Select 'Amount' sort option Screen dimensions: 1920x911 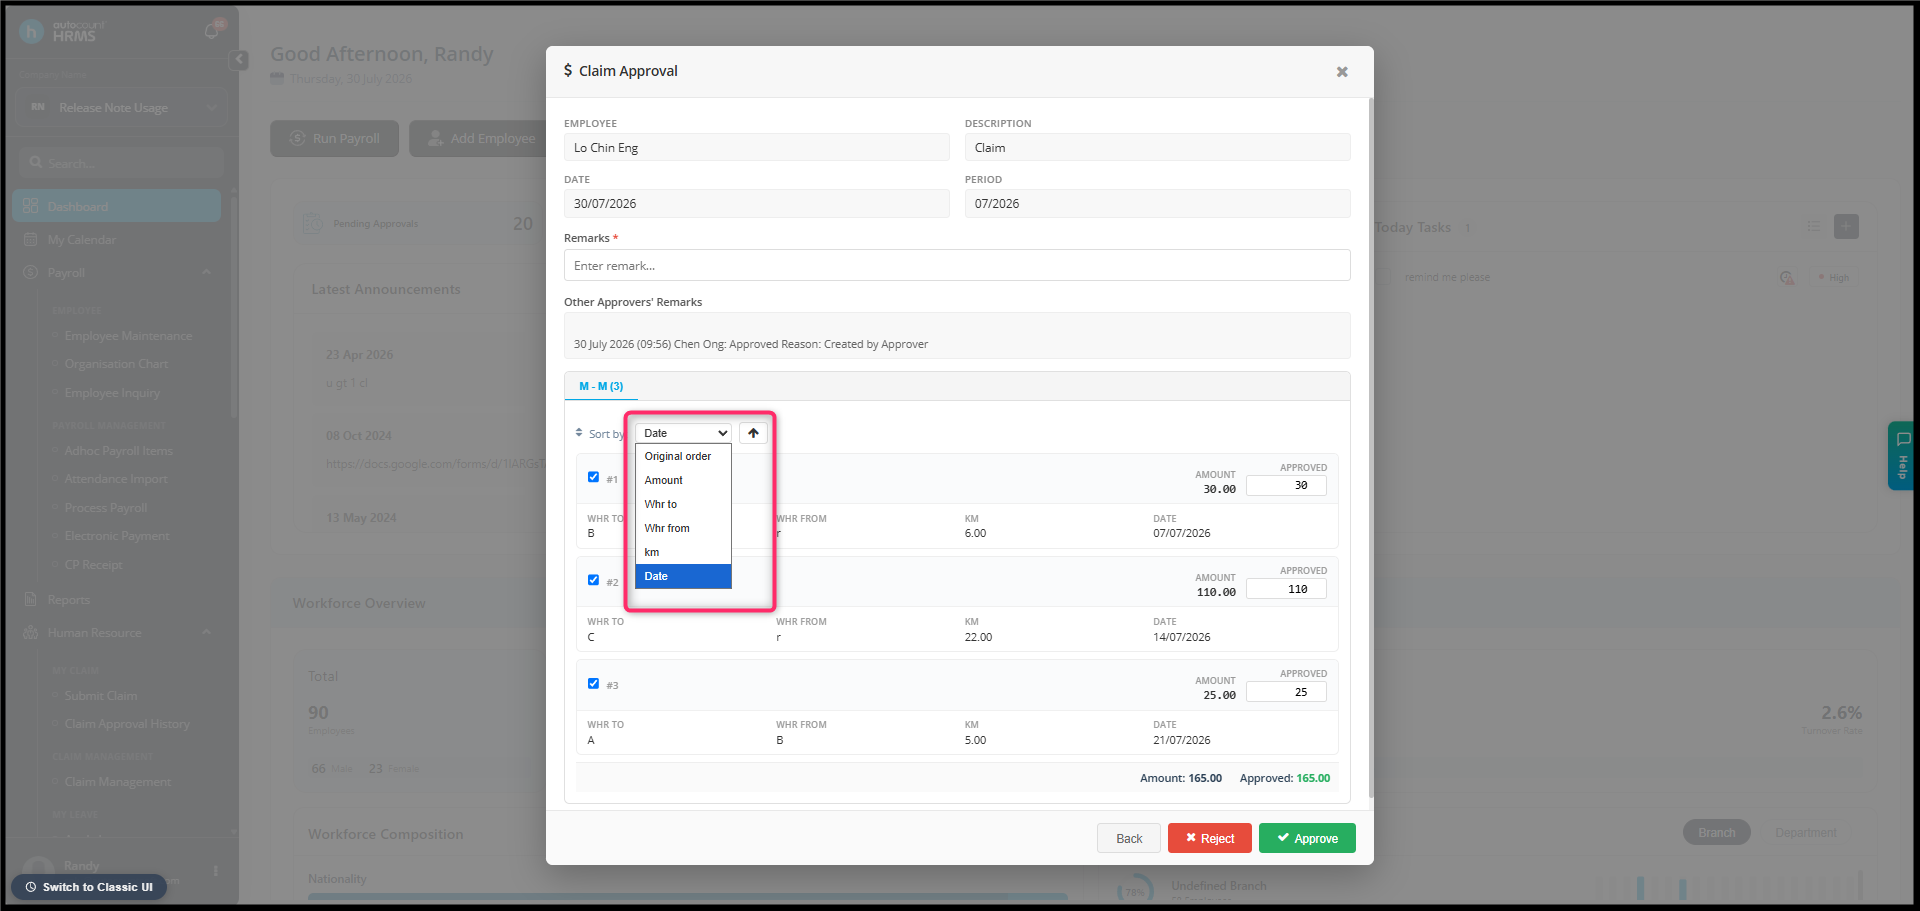pyautogui.click(x=683, y=480)
